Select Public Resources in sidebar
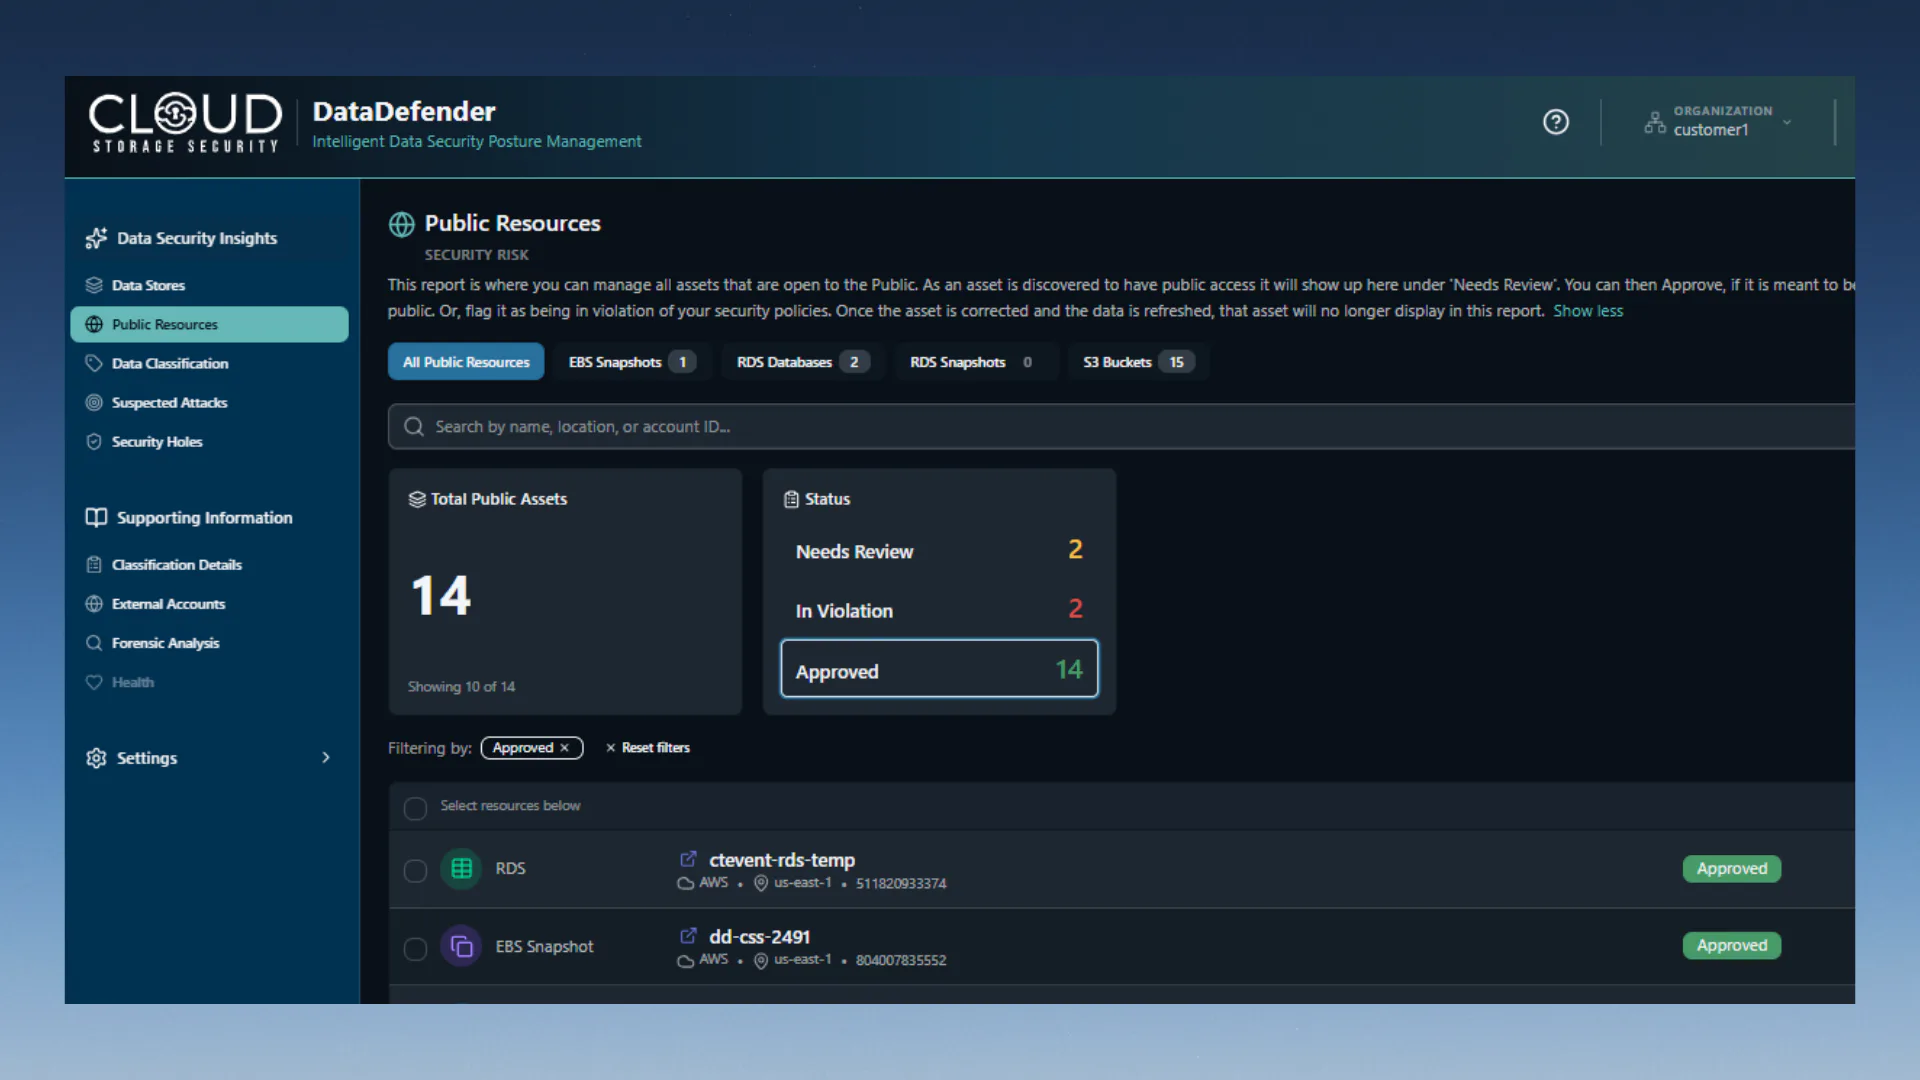Image resolution: width=1920 pixels, height=1080 pixels. tap(209, 324)
